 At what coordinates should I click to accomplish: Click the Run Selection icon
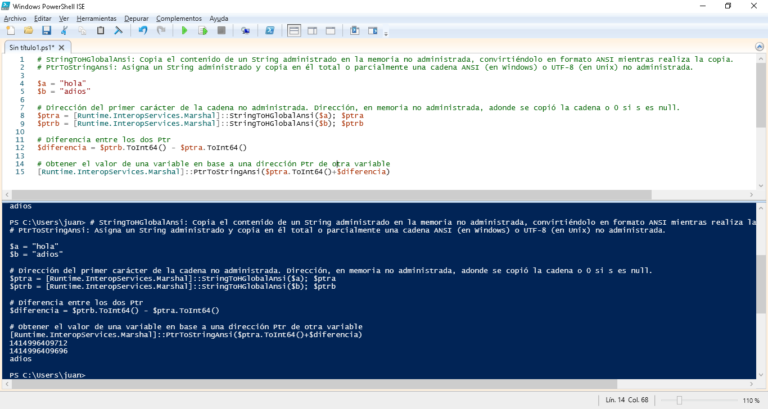[x=203, y=30]
